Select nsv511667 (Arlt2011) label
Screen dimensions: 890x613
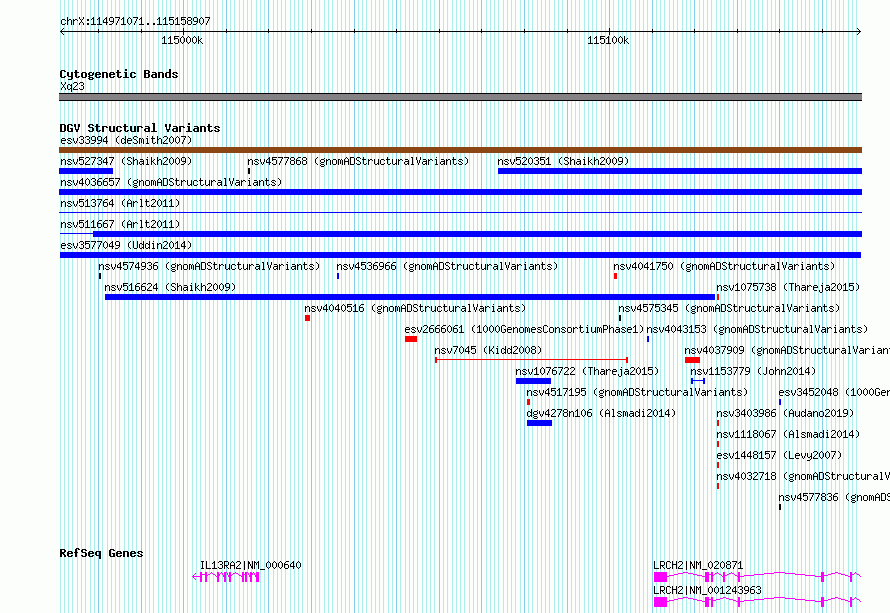point(120,224)
